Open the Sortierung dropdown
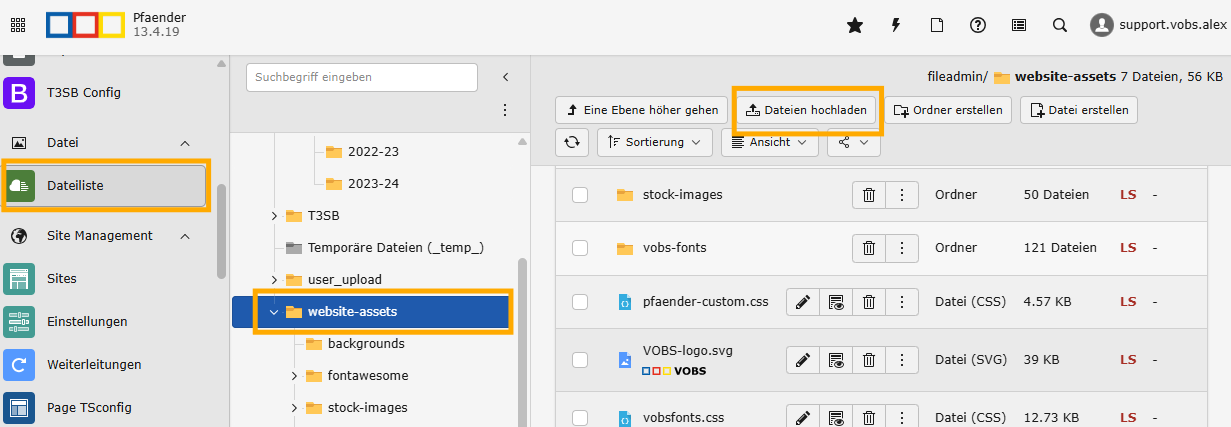This screenshot has width=1231, height=427. click(x=655, y=142)
